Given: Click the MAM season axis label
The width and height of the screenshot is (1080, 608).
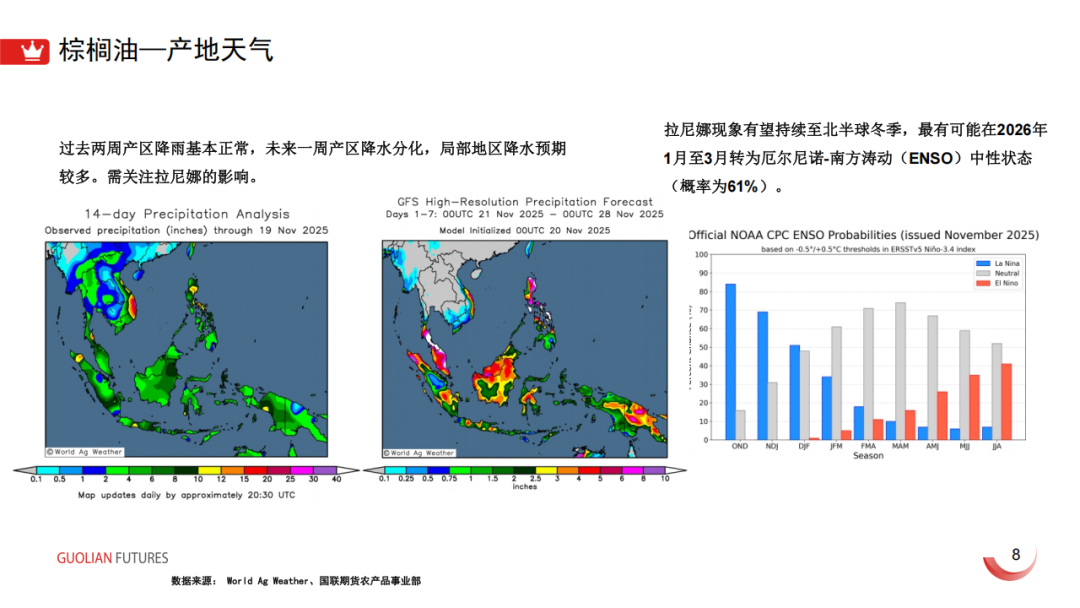Looking at the screenshot, I should point(900,446).
